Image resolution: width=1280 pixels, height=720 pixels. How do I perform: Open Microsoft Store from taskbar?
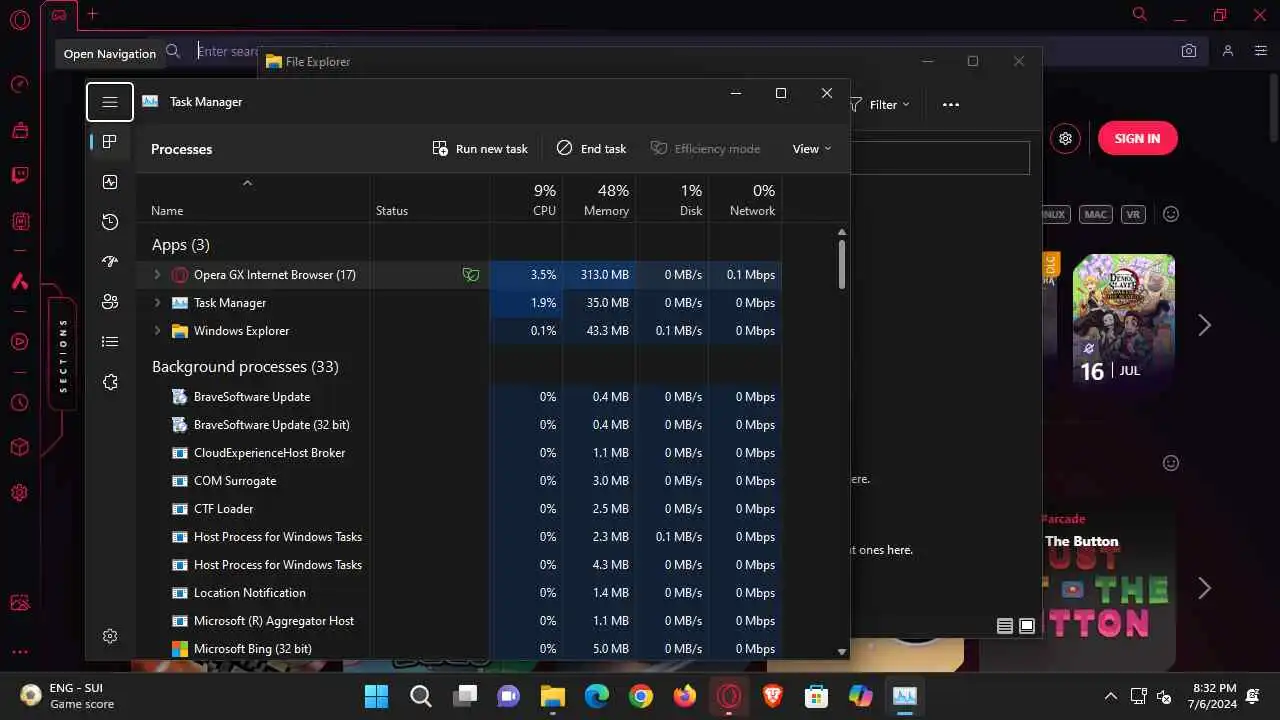tap(817, 696)
